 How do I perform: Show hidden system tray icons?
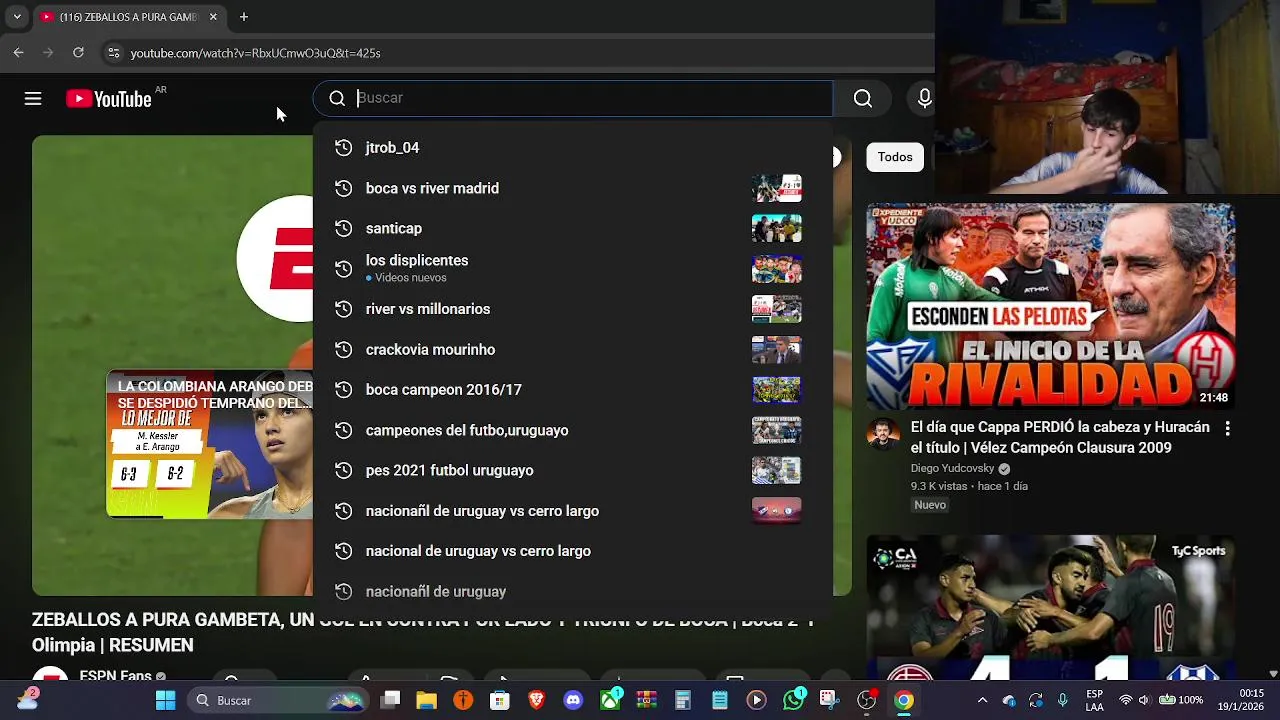pos(982,700)
